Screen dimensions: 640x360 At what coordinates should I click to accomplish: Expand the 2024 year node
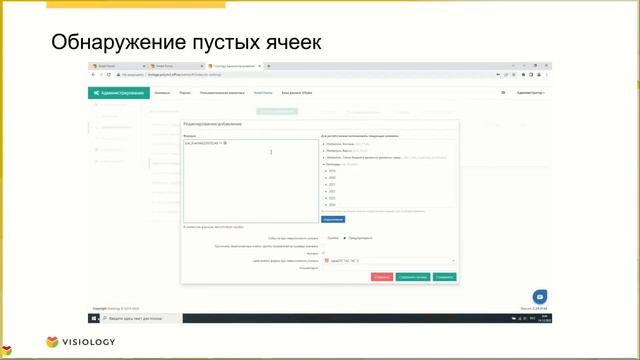pos(326,205)
